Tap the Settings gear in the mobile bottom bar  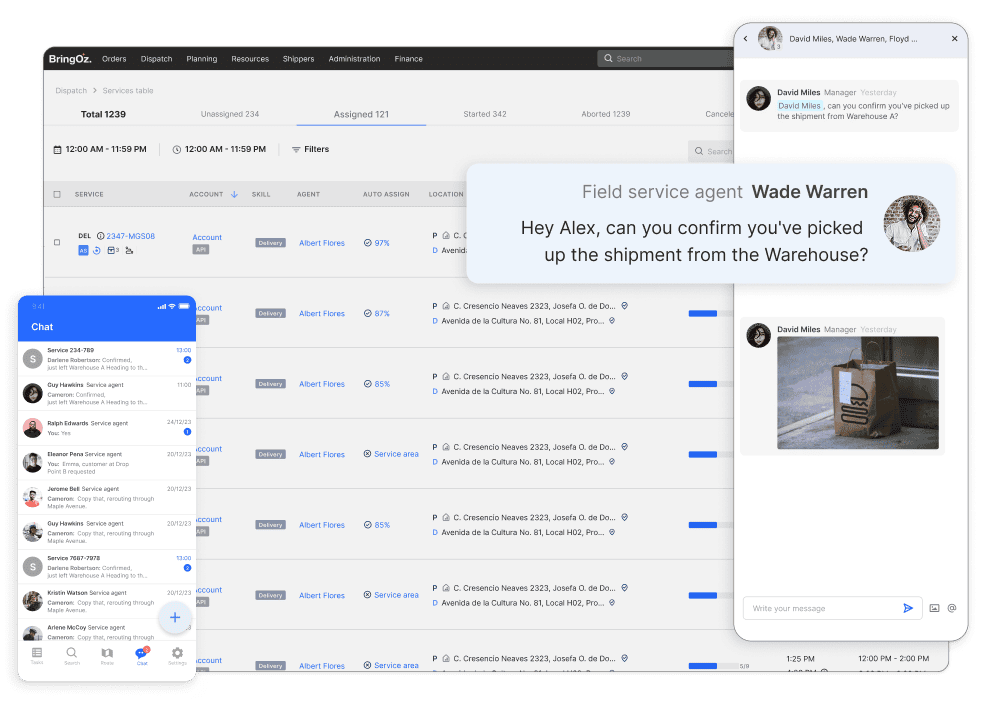pyautogui.click(x=177, y=655)
